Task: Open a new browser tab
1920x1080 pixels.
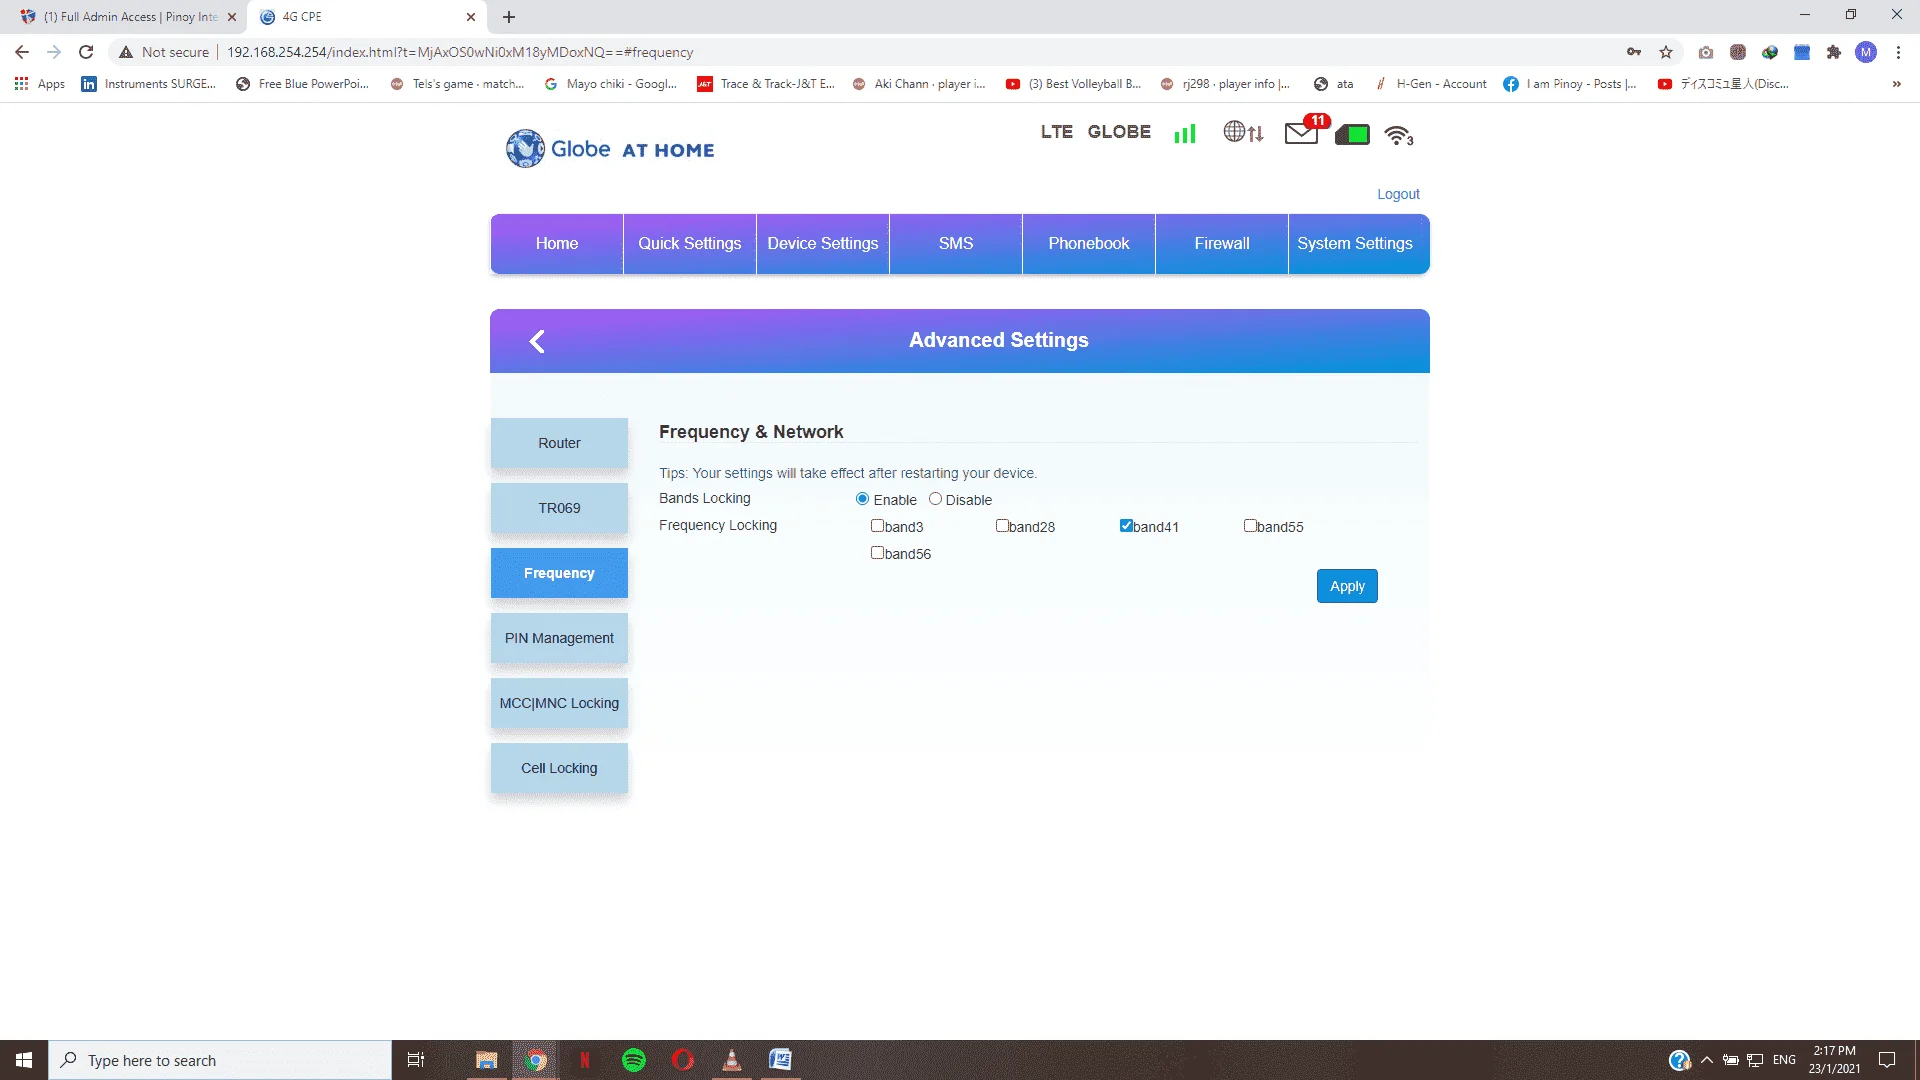Action: [x=509, y=17]
